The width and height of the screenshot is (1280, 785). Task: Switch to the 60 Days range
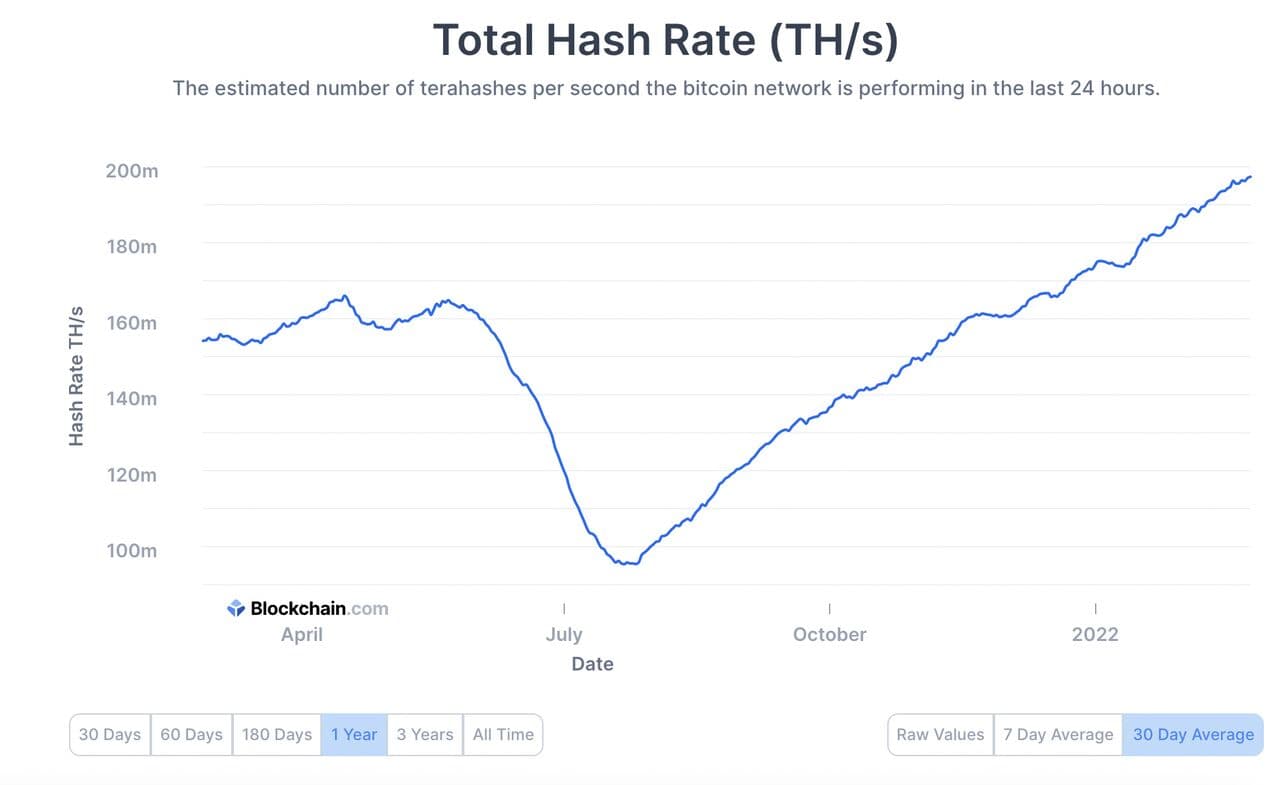tap(191, 734)
